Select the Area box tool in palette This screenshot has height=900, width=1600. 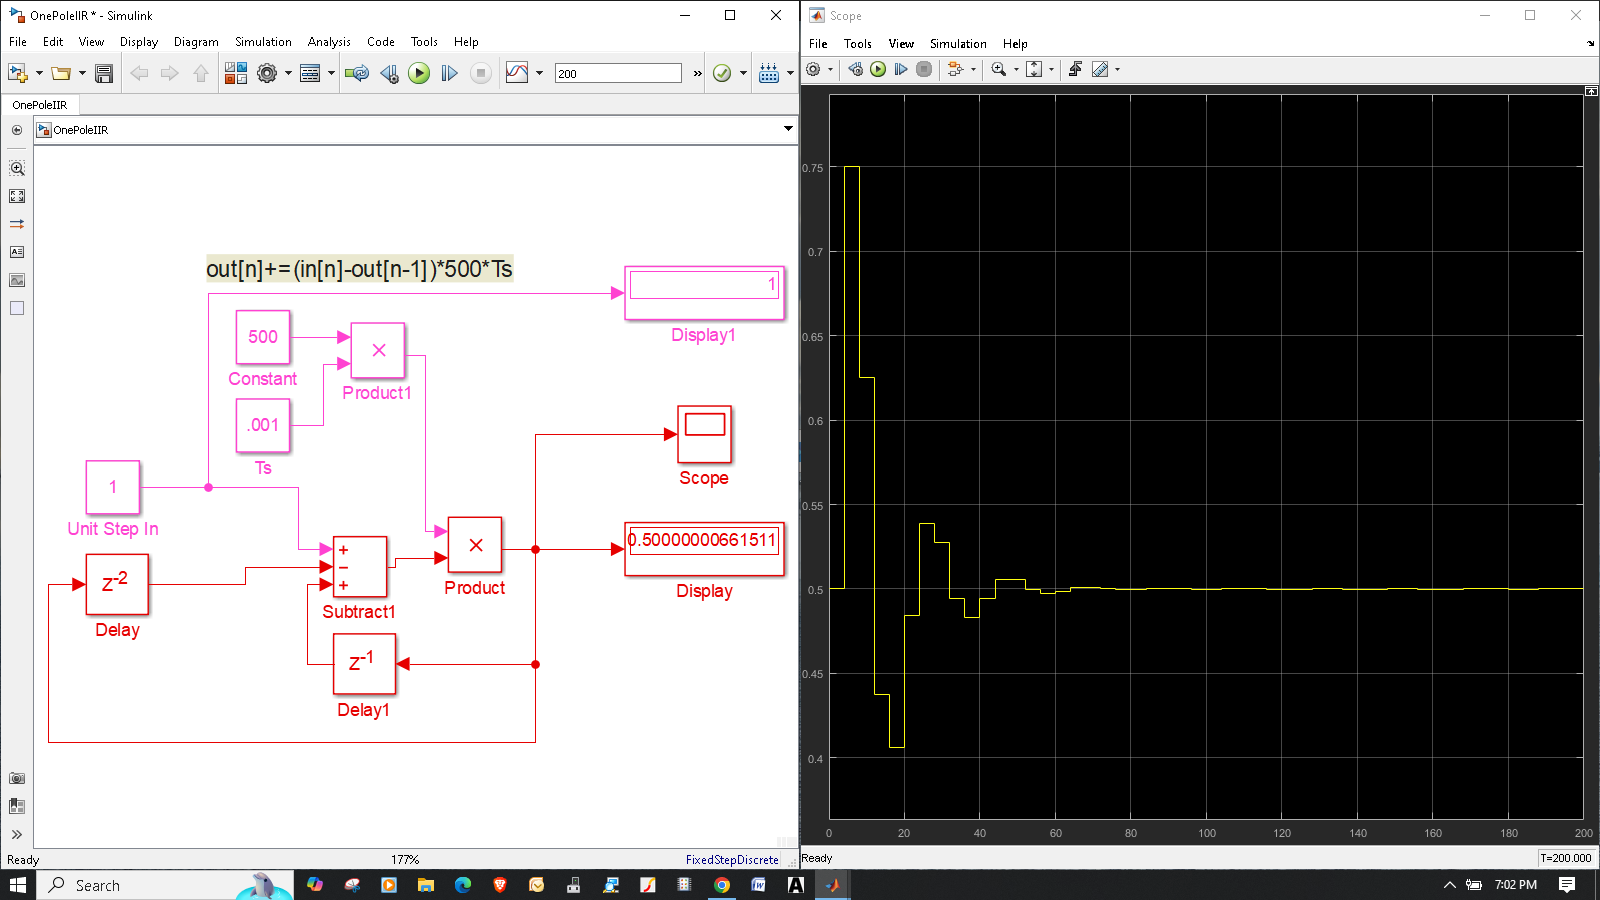pyautogui.click(x=17, y=308)
